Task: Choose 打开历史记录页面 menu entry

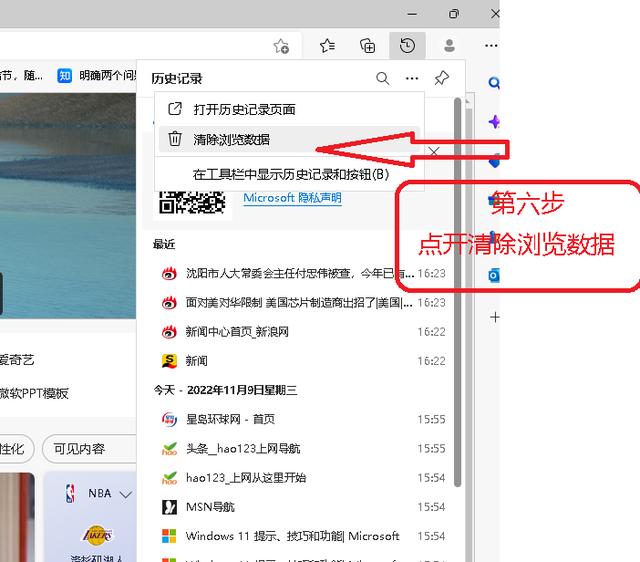Action: coord(289,109)
